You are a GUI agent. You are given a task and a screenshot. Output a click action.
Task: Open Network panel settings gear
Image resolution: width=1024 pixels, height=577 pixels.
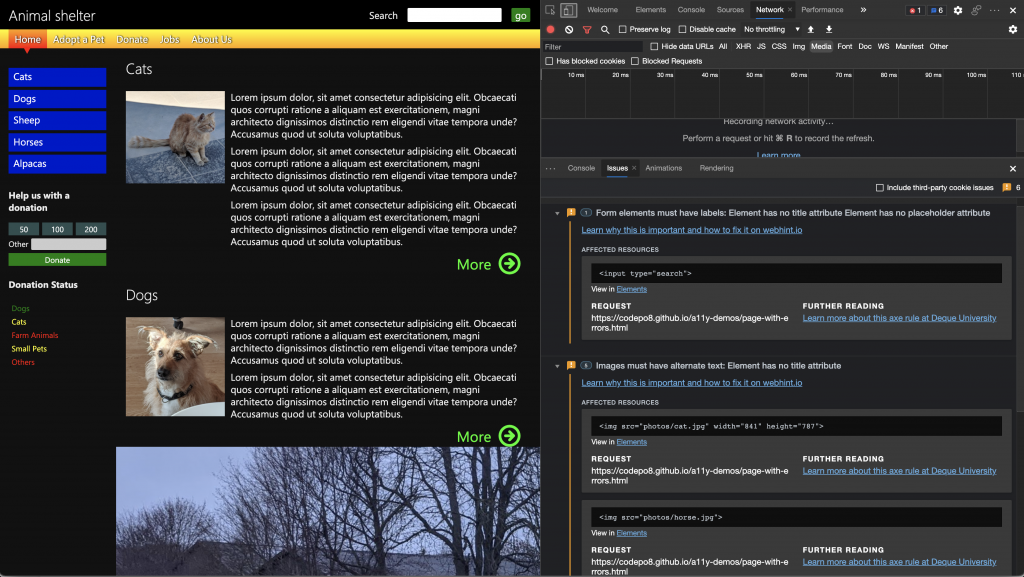coord(1012,29)
